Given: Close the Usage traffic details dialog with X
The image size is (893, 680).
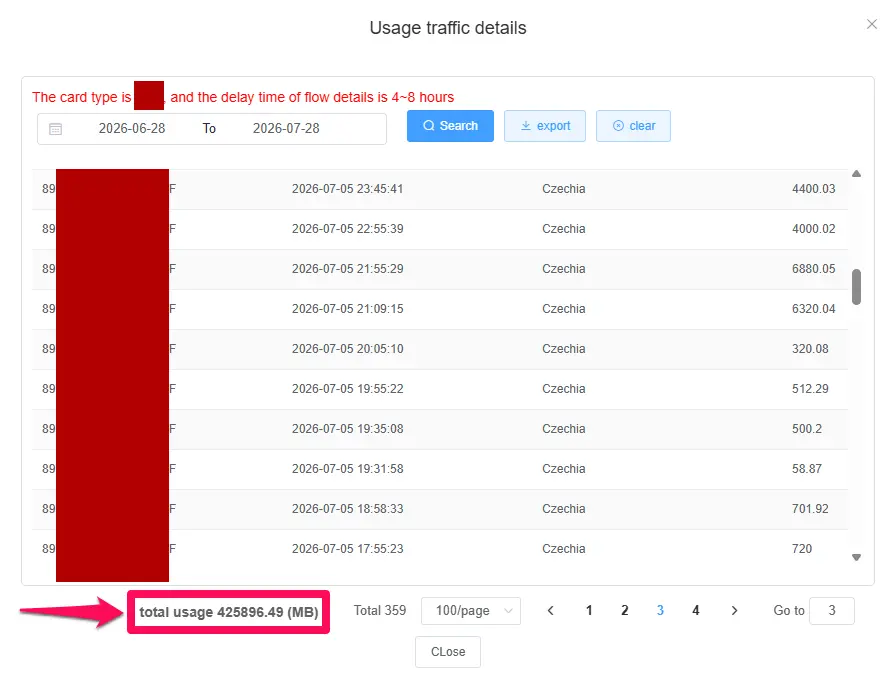Looking at the screenshot, I should [x=871, y=24].
